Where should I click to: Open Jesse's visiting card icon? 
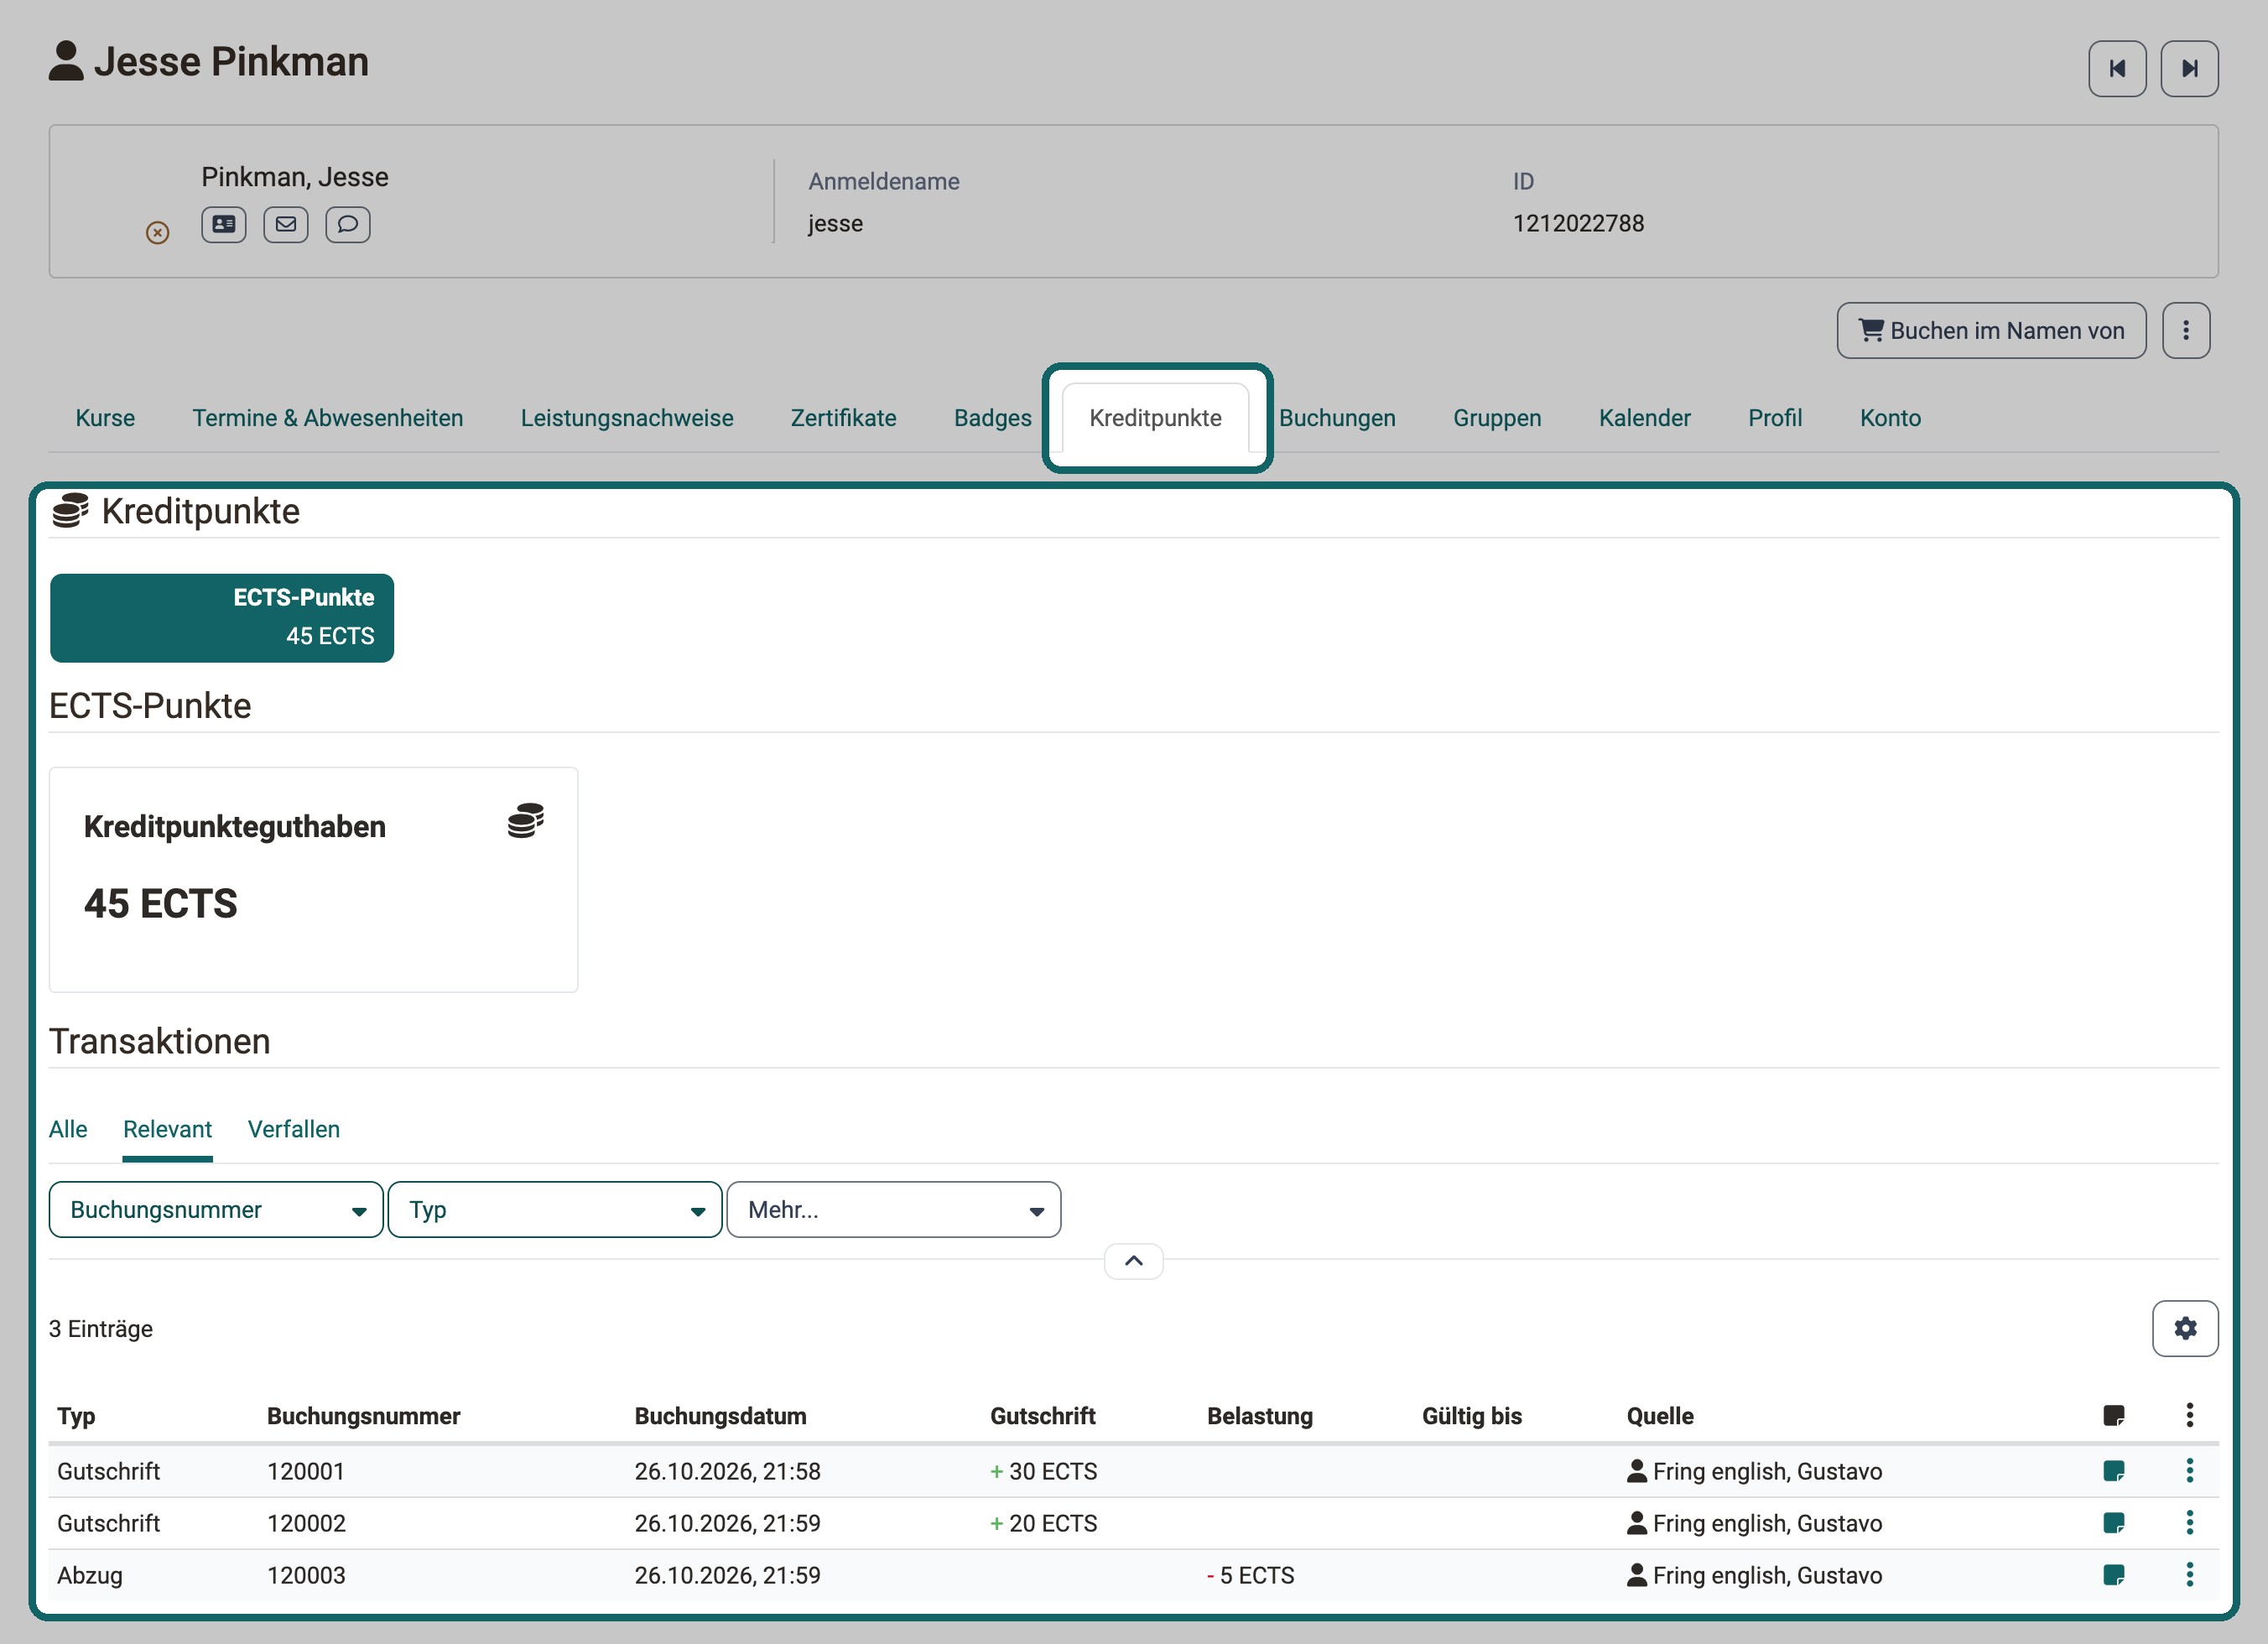pos(224,224)
